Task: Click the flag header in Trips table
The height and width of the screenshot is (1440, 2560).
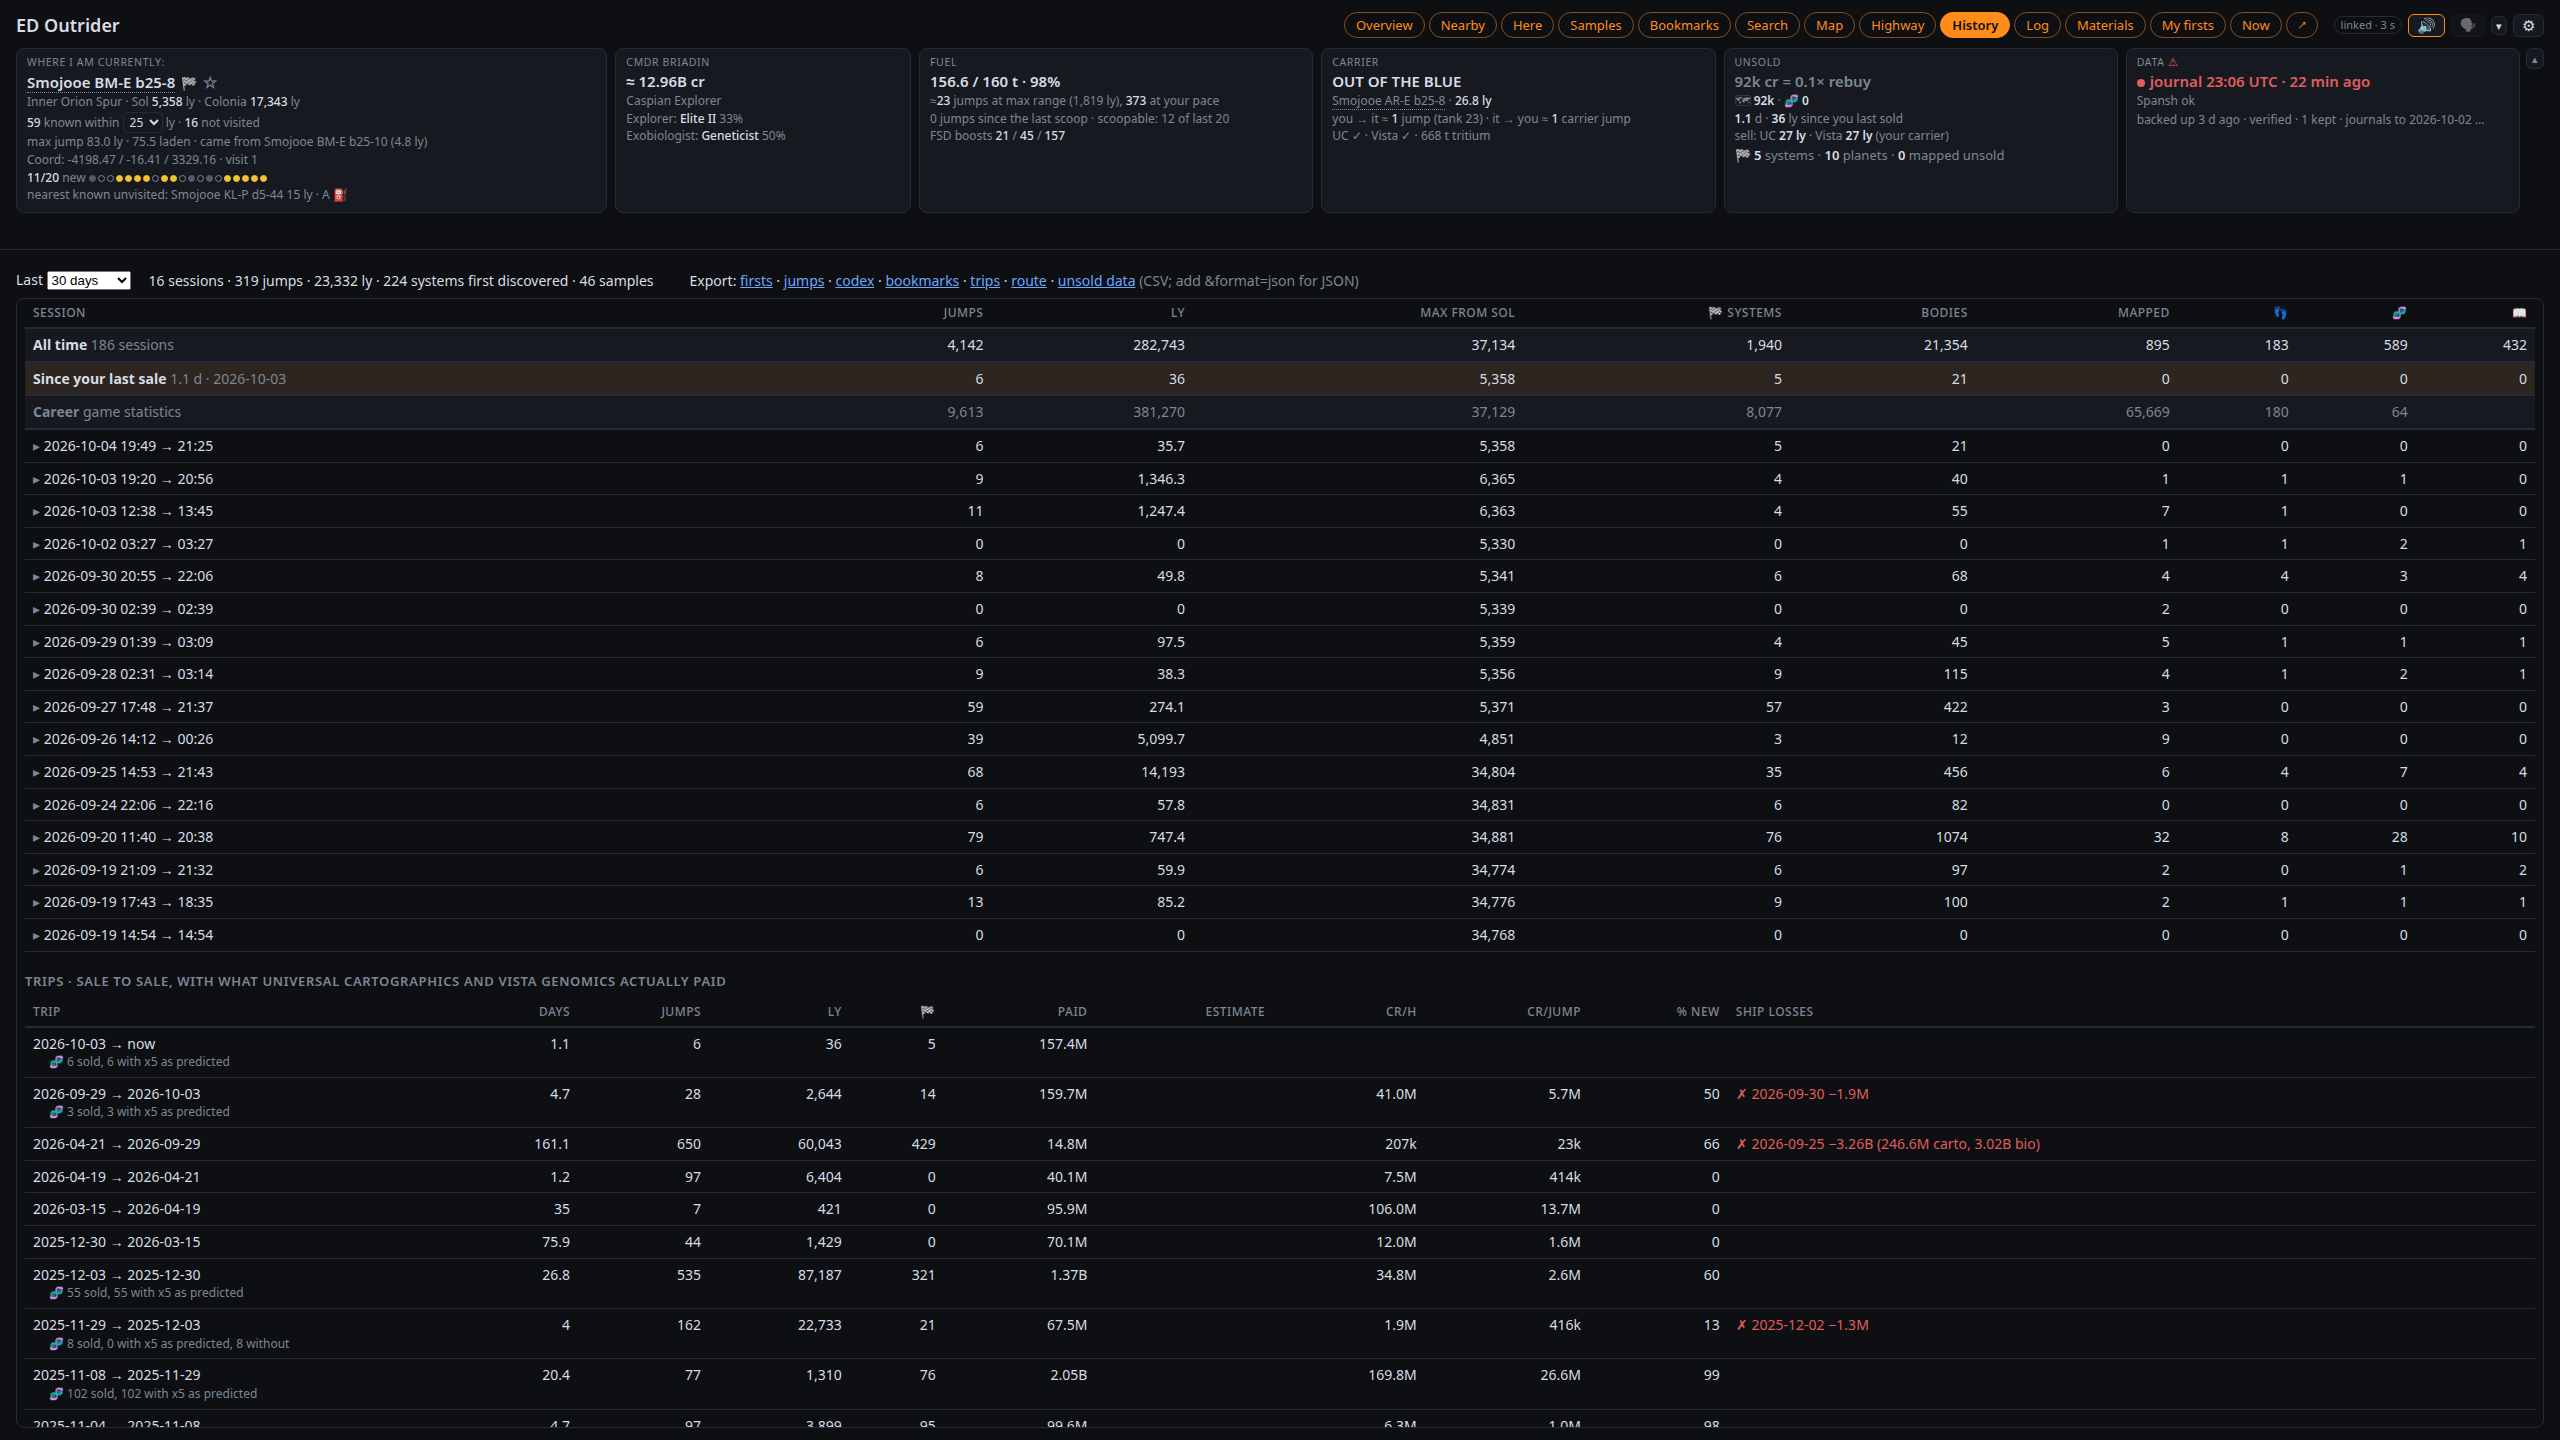Action: click(x=927, y=1011)
